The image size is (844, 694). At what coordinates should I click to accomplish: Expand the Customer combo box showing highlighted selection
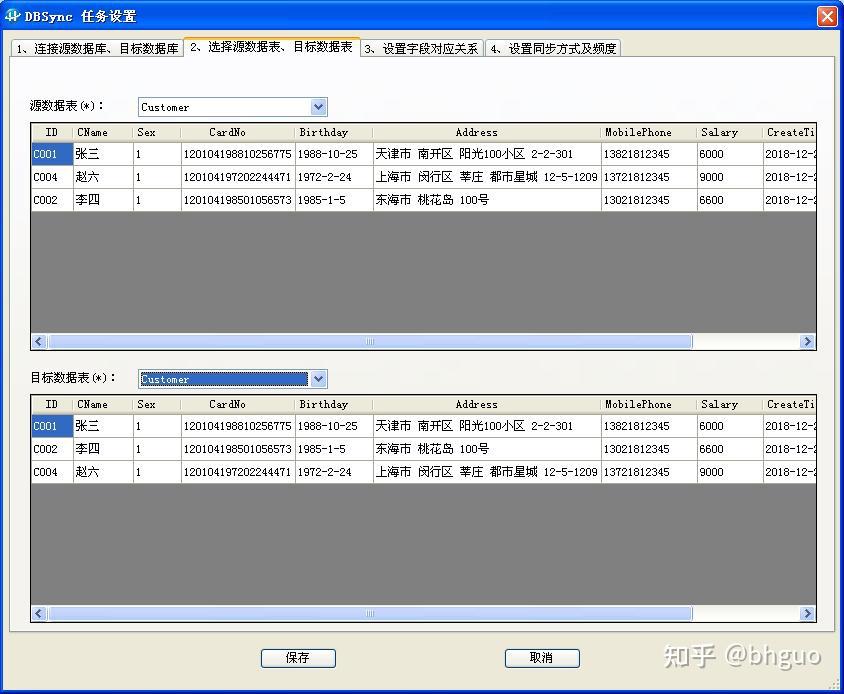317,379
